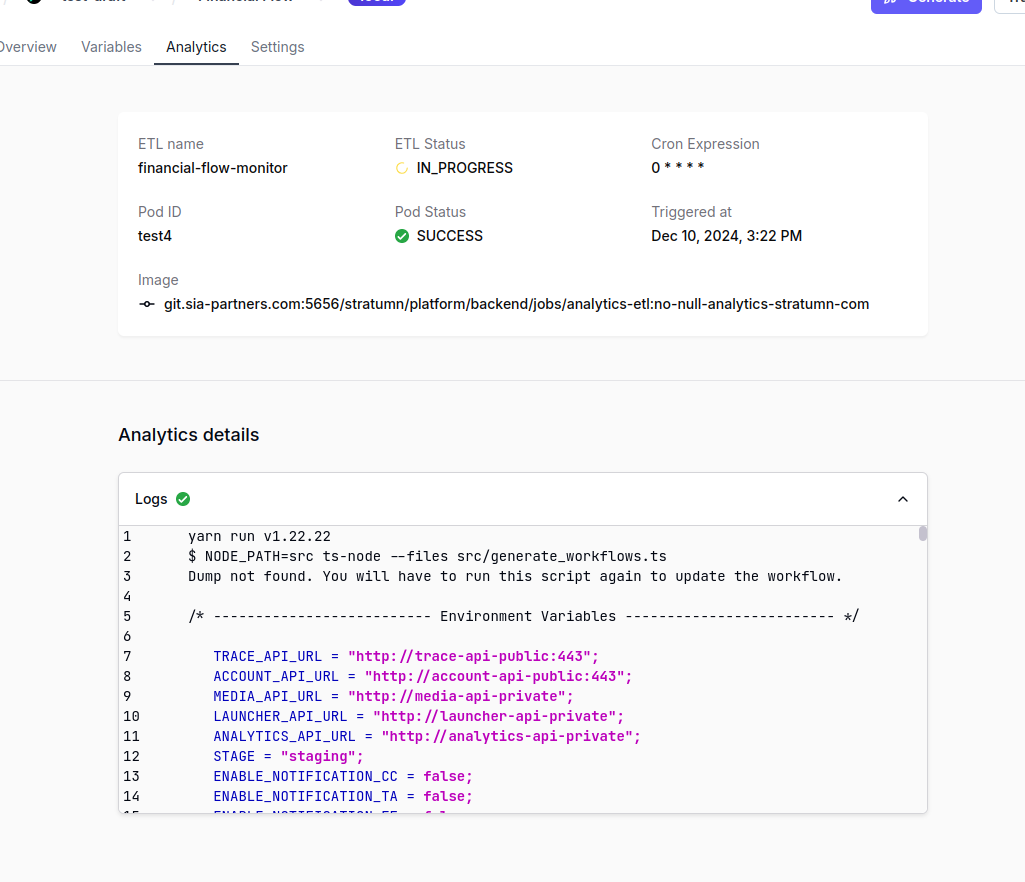Viewport: 1025px width, 882px height.
Task: Select the Analytics tab
Action: click(x=196, y=47)
